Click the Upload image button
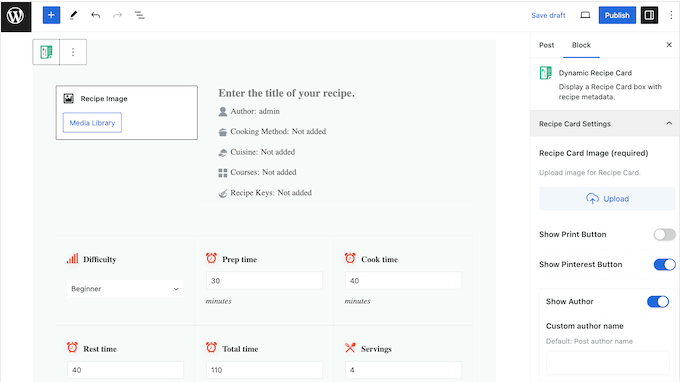 (x=607, y=199)
